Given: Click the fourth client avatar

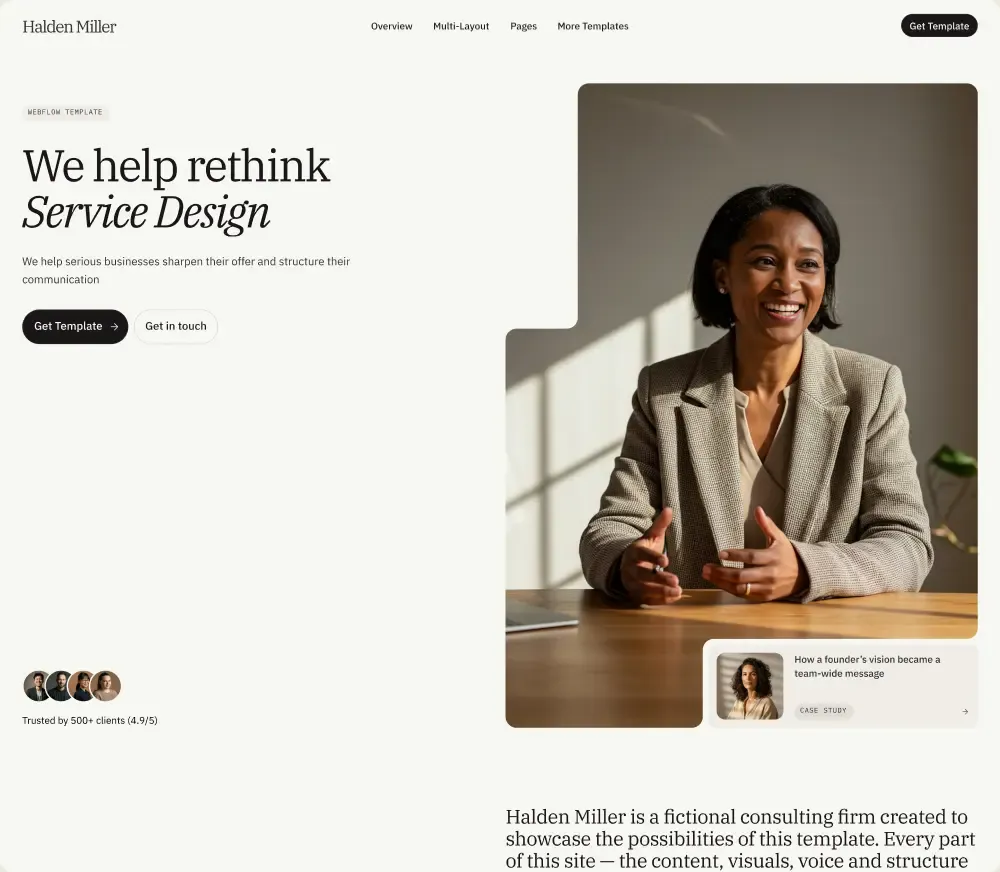Looking at the screenshot, I should [x=106, y=686].
